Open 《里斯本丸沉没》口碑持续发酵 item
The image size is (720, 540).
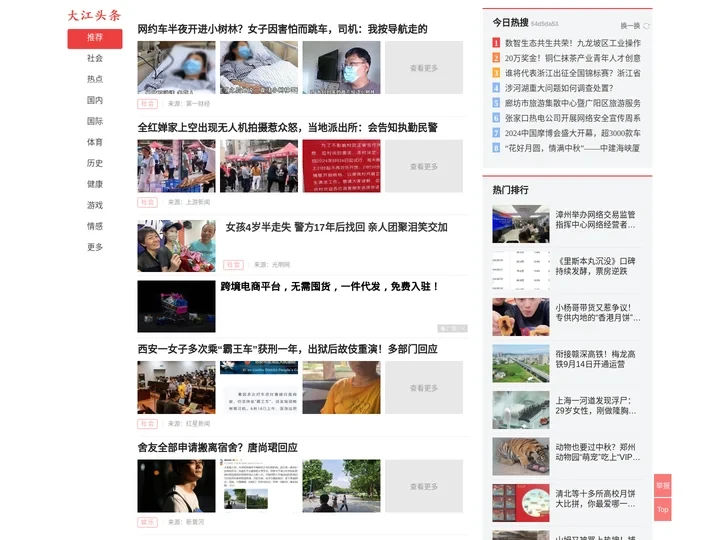(x=596, y=266)
